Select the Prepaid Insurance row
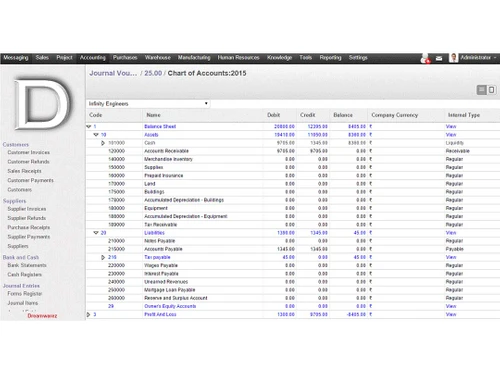This screenshot has width=500, height=375. coord(293,176)
